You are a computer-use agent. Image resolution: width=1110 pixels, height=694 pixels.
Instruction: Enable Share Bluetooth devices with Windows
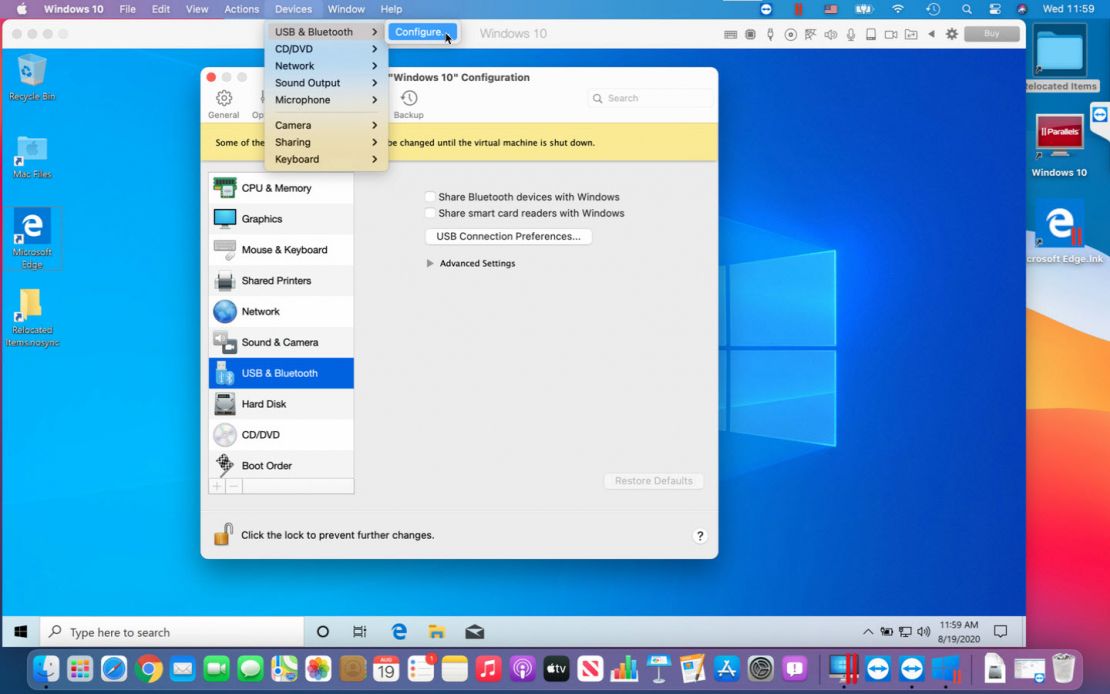click(430, 196)
